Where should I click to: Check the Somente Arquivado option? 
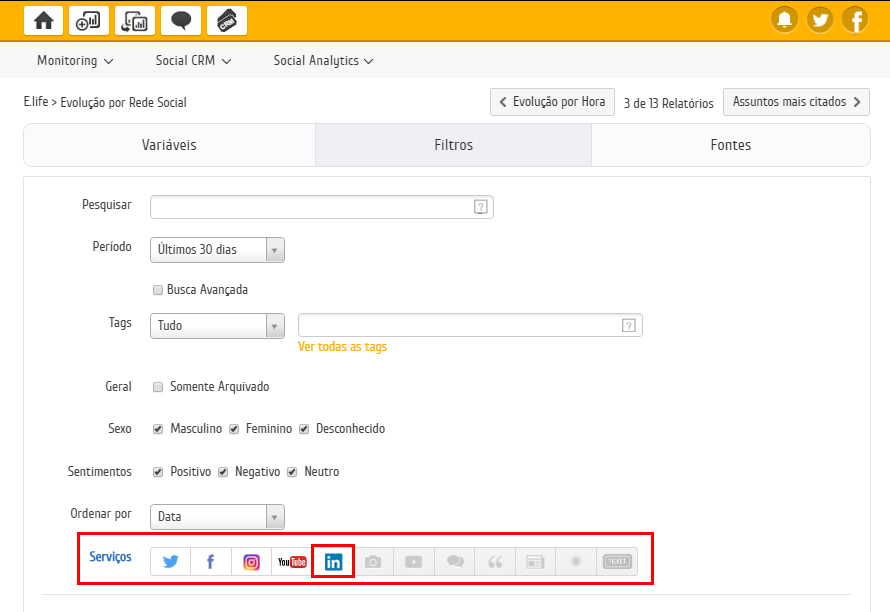click(x=158, y=387)
